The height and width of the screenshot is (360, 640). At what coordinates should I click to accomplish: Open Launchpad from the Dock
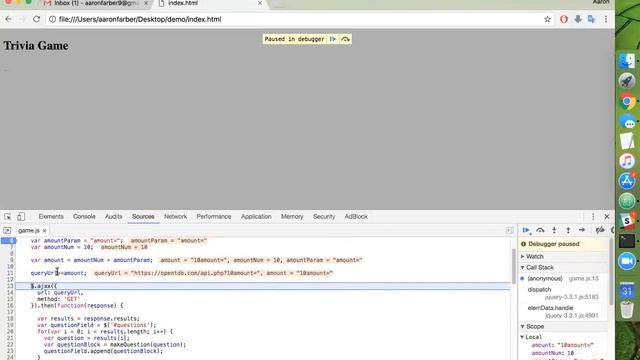(x=627, y=81)
